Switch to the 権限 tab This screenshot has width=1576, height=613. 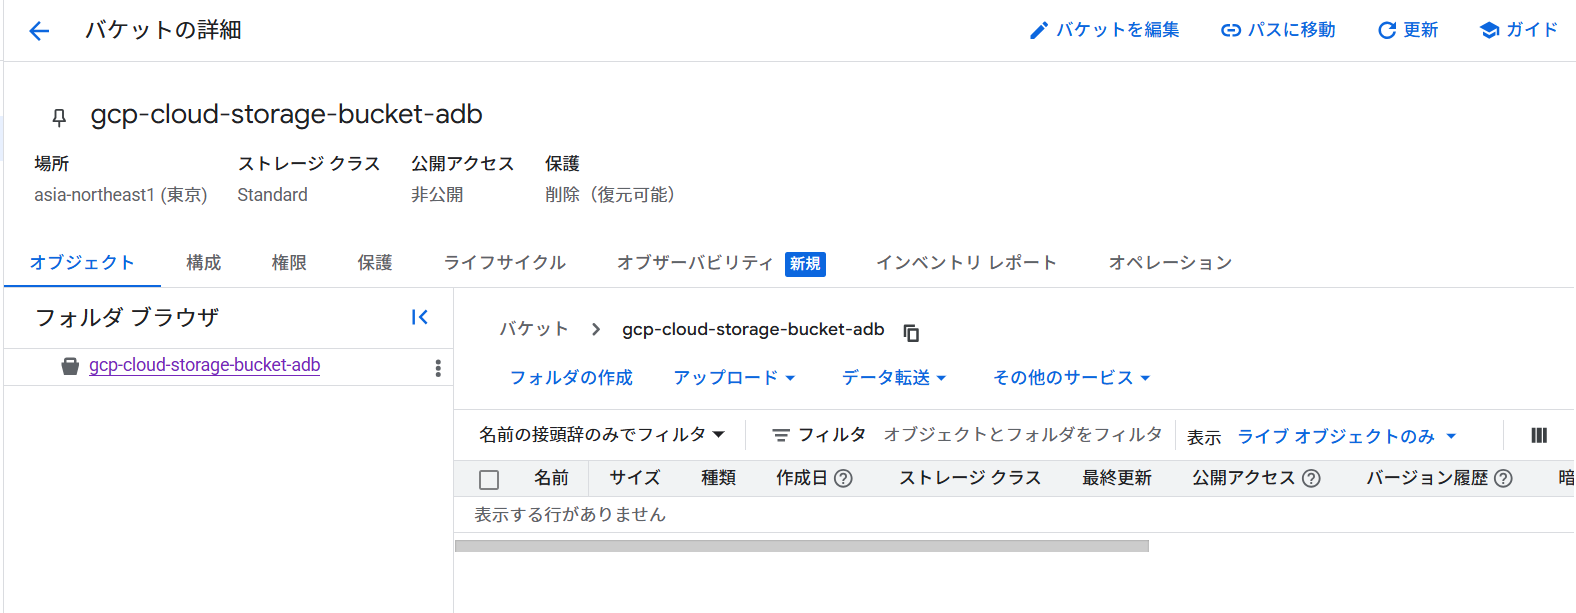[x=289, y=262]
